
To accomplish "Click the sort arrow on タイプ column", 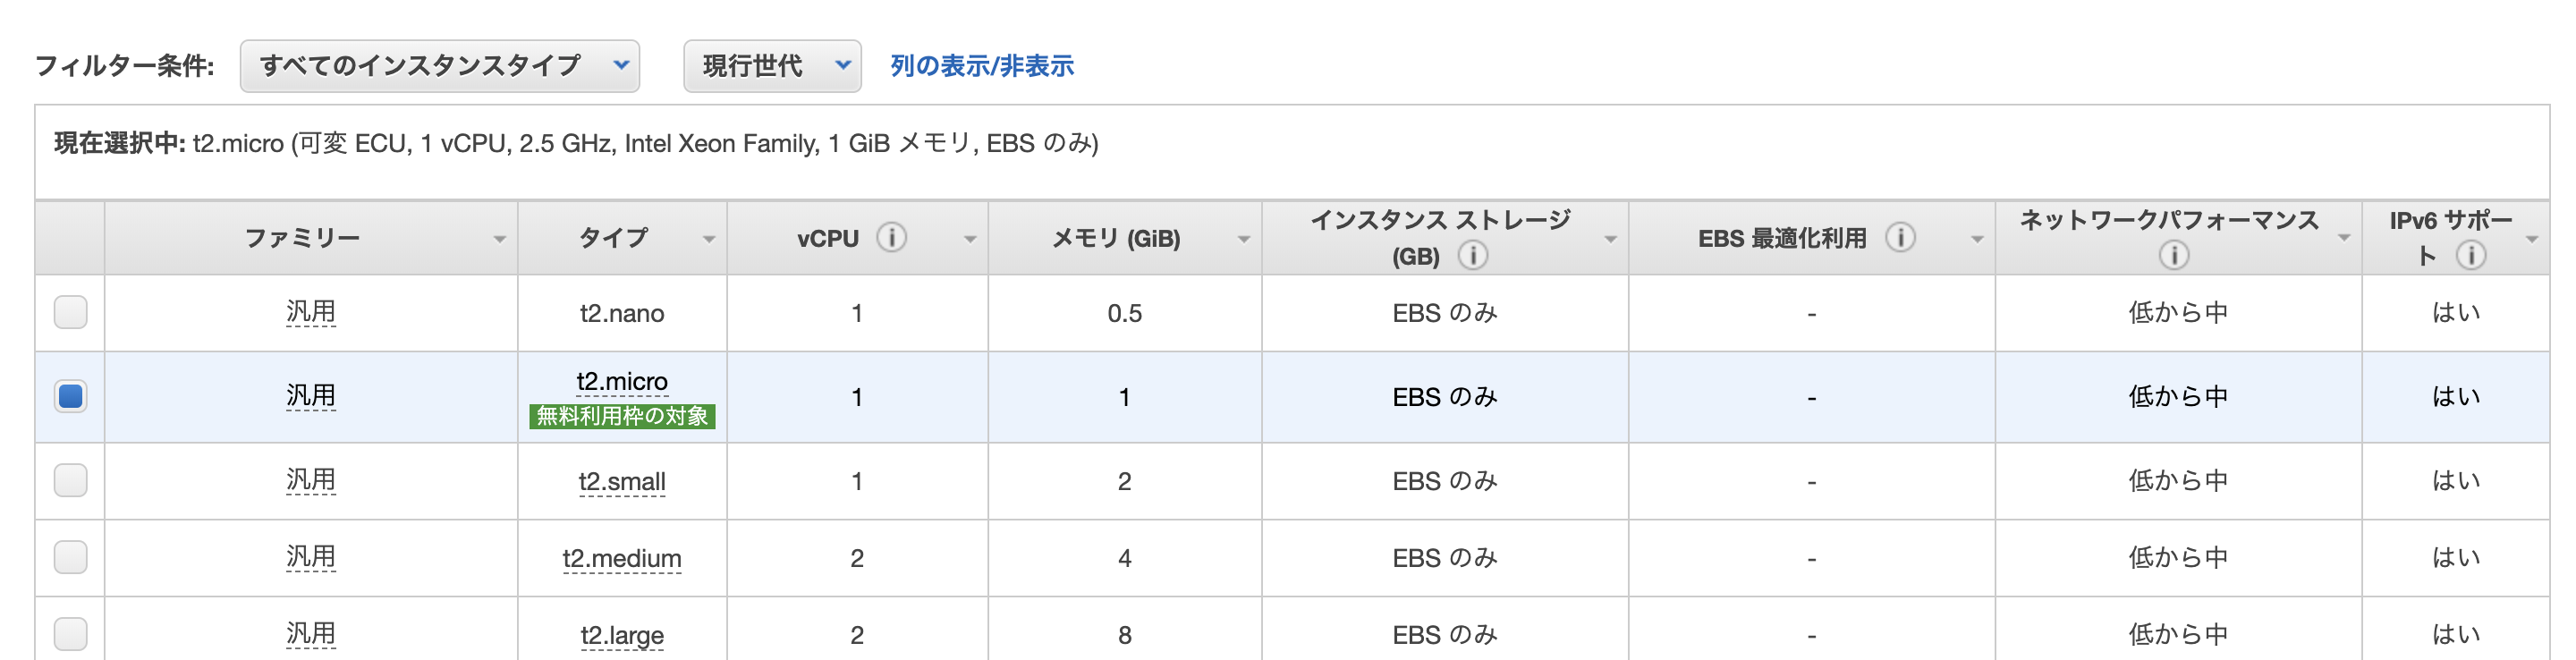I will click(x=710, y=239).
